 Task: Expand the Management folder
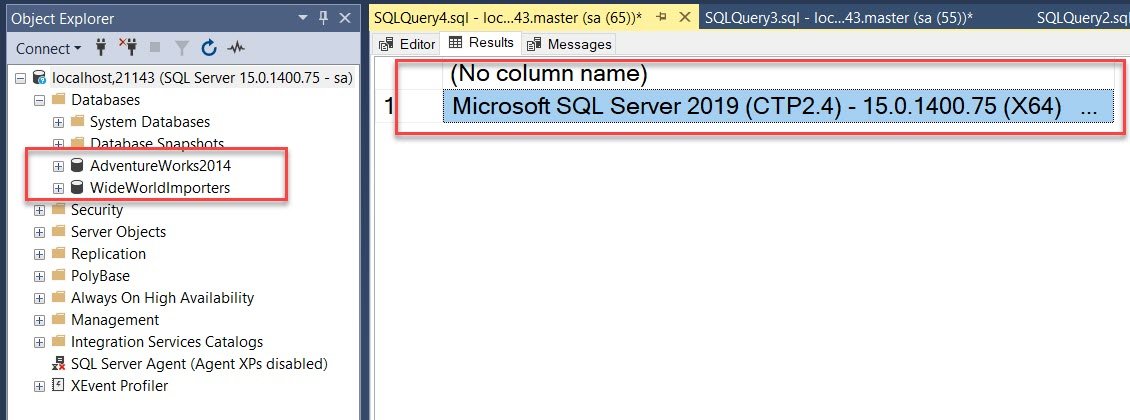(x=40, y=320)
